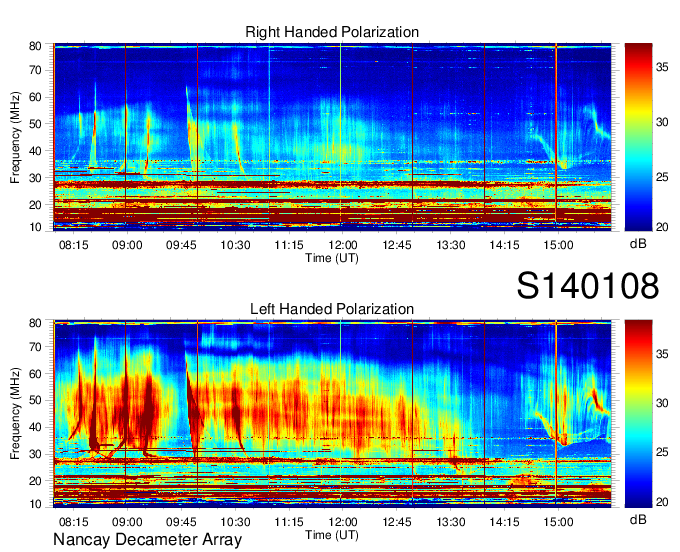Screen dimensions: 680x552
Task: Click the "30" value on Left Handed colorbar
Action: (662, 403)
